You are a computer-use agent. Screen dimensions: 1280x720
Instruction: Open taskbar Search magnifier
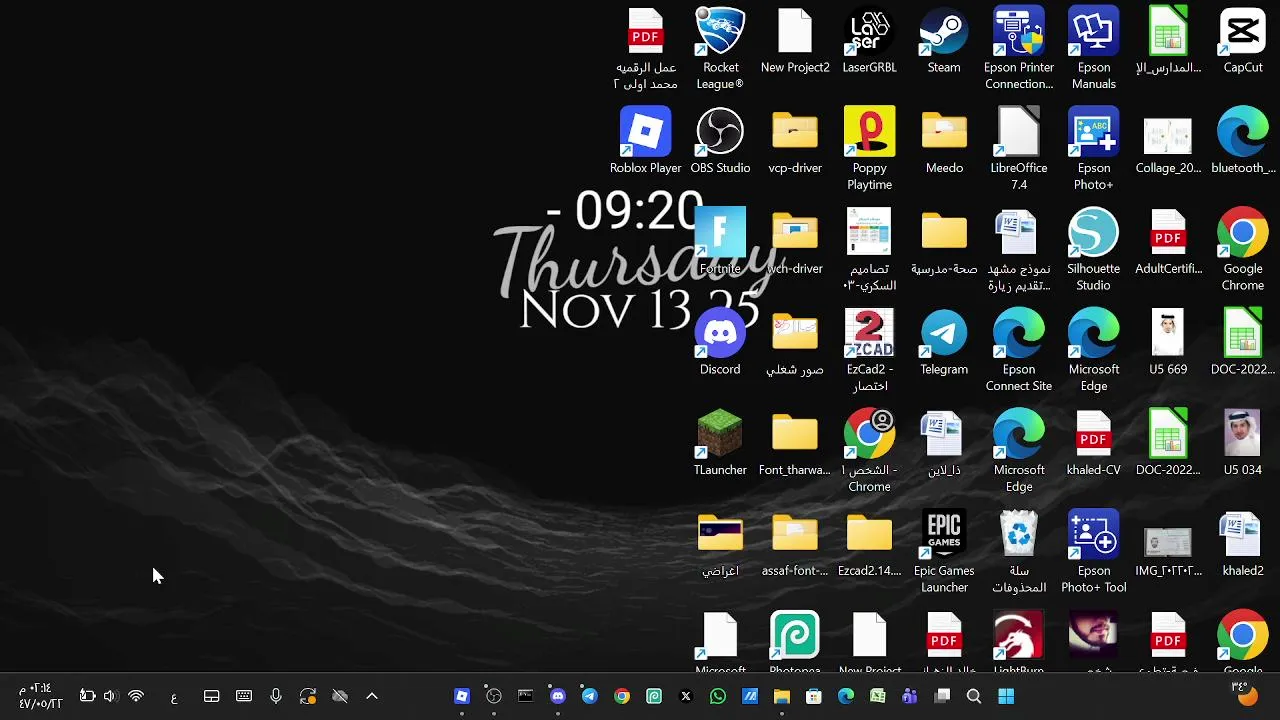pos(974,696)
